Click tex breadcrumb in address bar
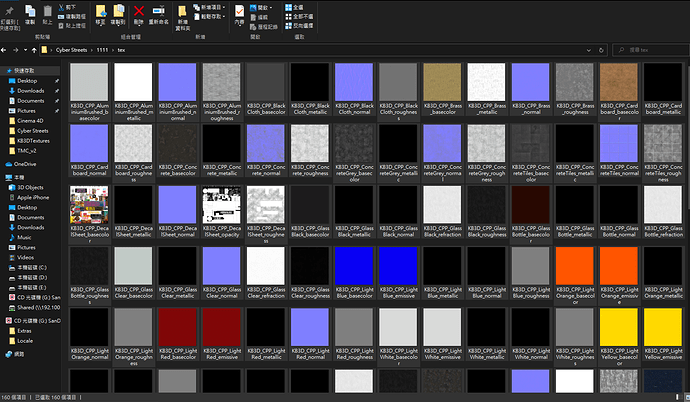690x402 pixels. click(121, 50)
